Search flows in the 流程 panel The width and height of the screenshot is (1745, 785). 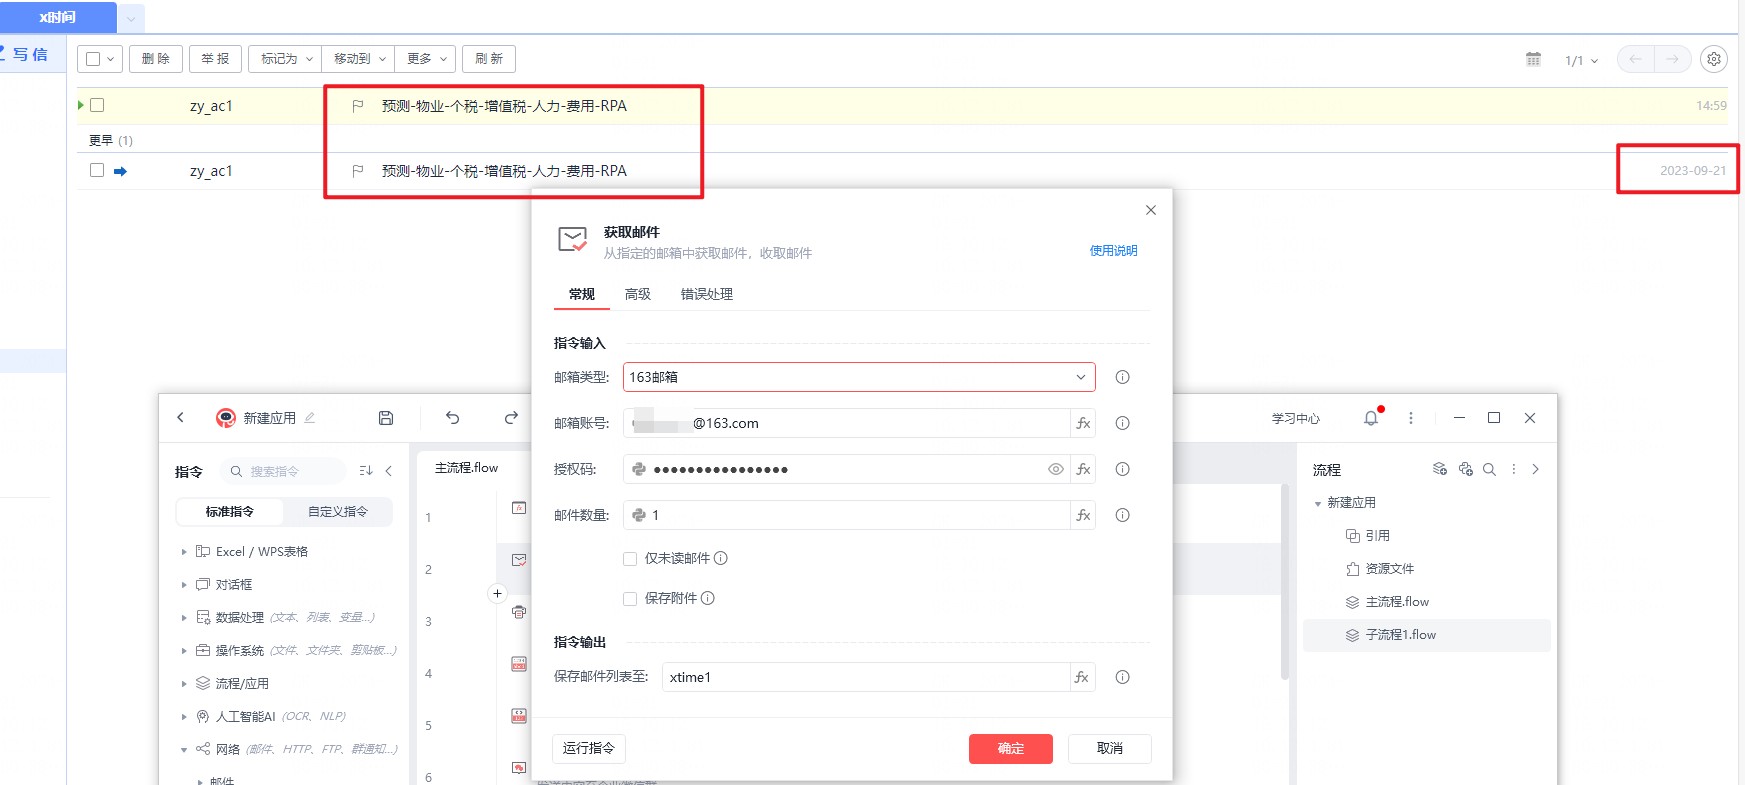1489,469
